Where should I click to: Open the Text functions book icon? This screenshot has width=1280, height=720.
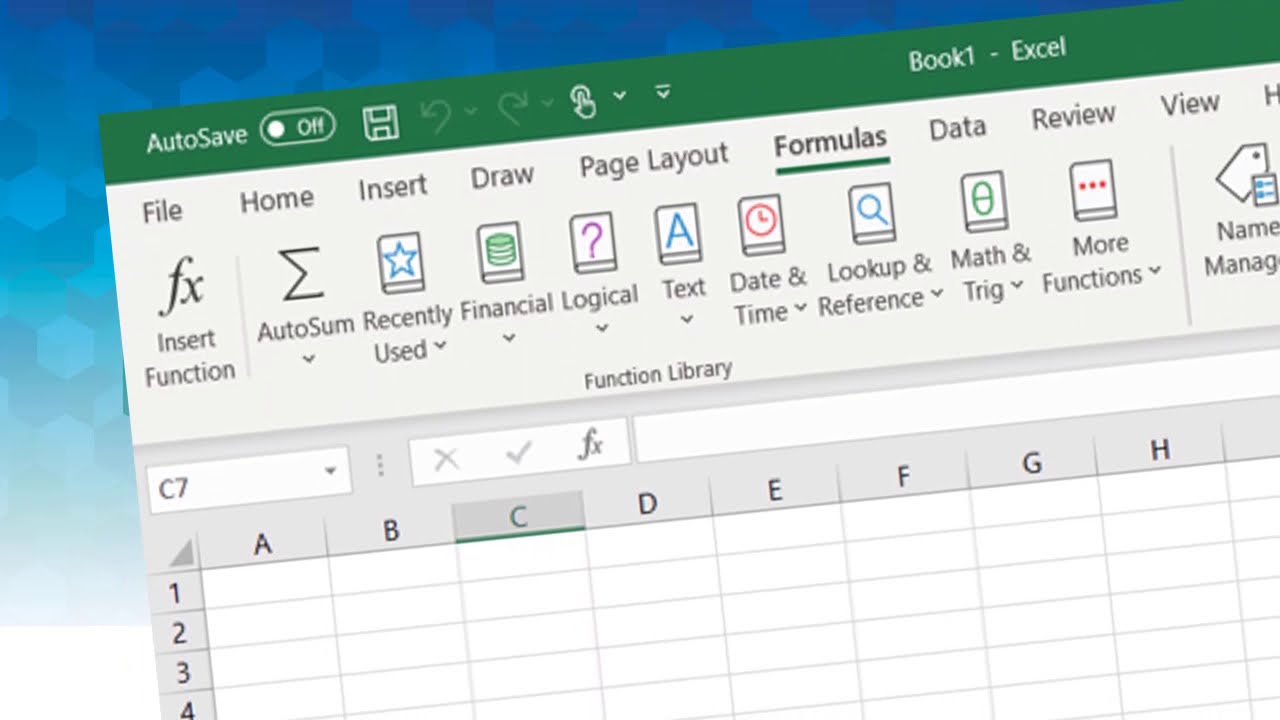point(678,234)
